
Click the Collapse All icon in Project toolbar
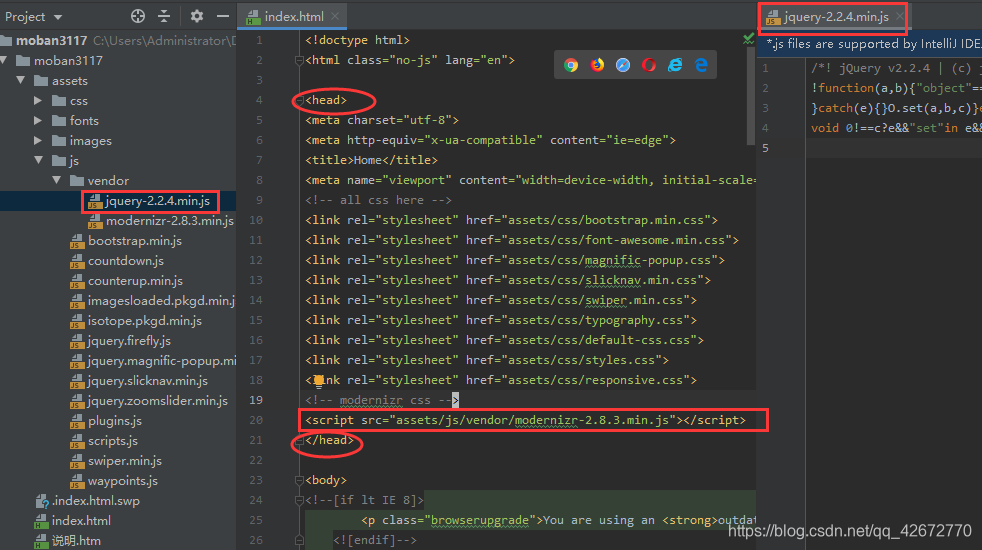click(x=164, y=16)
